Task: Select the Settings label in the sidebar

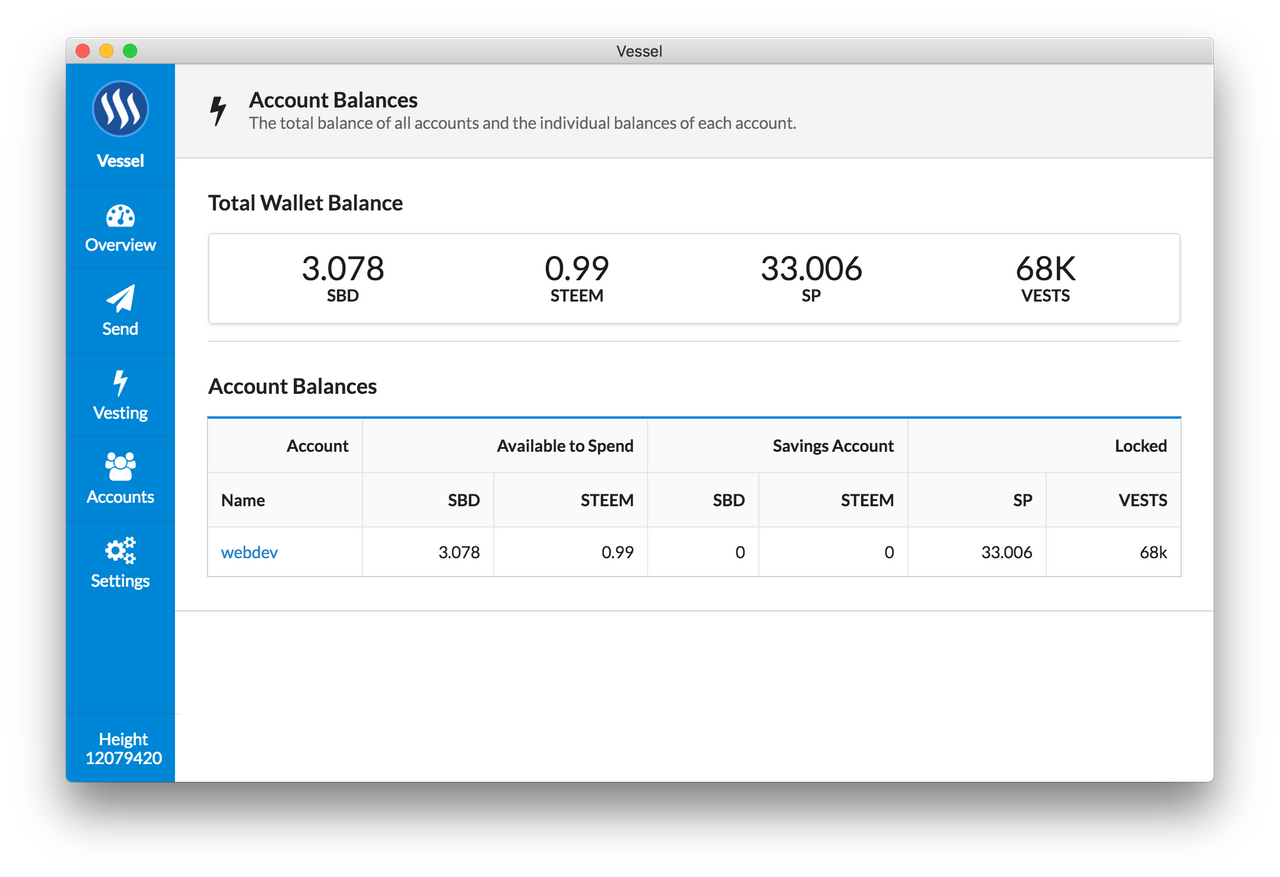Action: point(120,581)
